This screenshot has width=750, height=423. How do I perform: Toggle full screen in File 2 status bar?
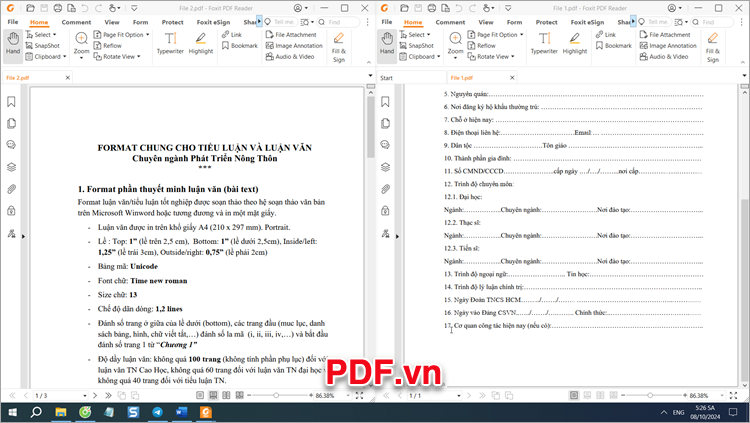[360, 395]
